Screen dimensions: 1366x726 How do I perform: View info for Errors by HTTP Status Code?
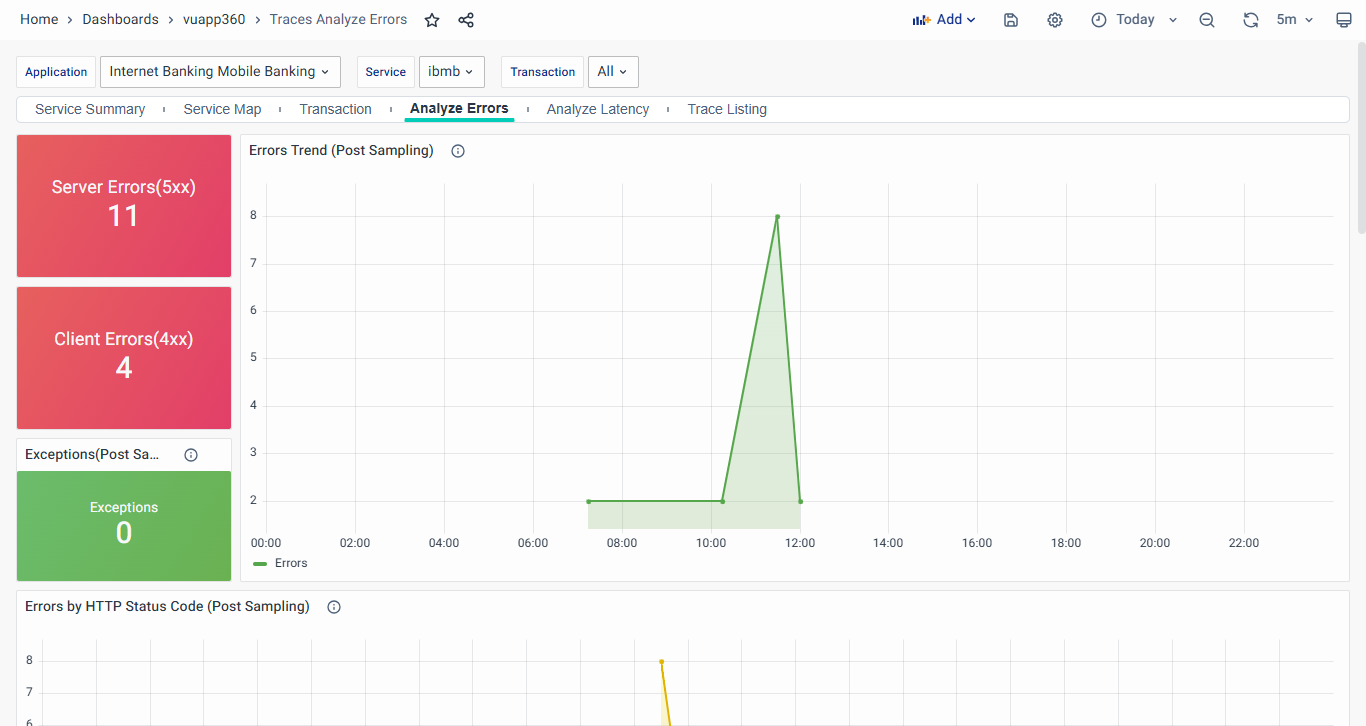click(x=334, y=607)
